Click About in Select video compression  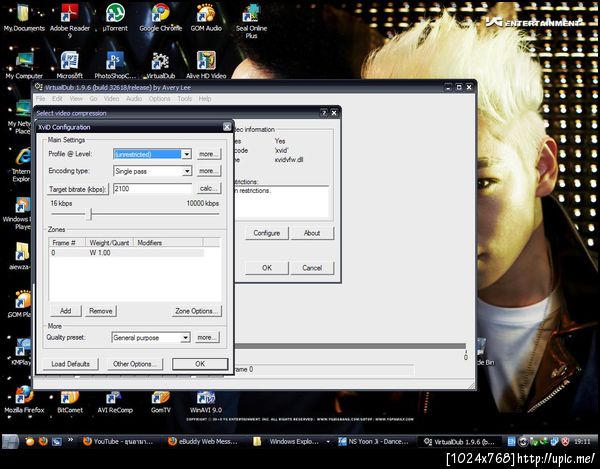(312, 233)
